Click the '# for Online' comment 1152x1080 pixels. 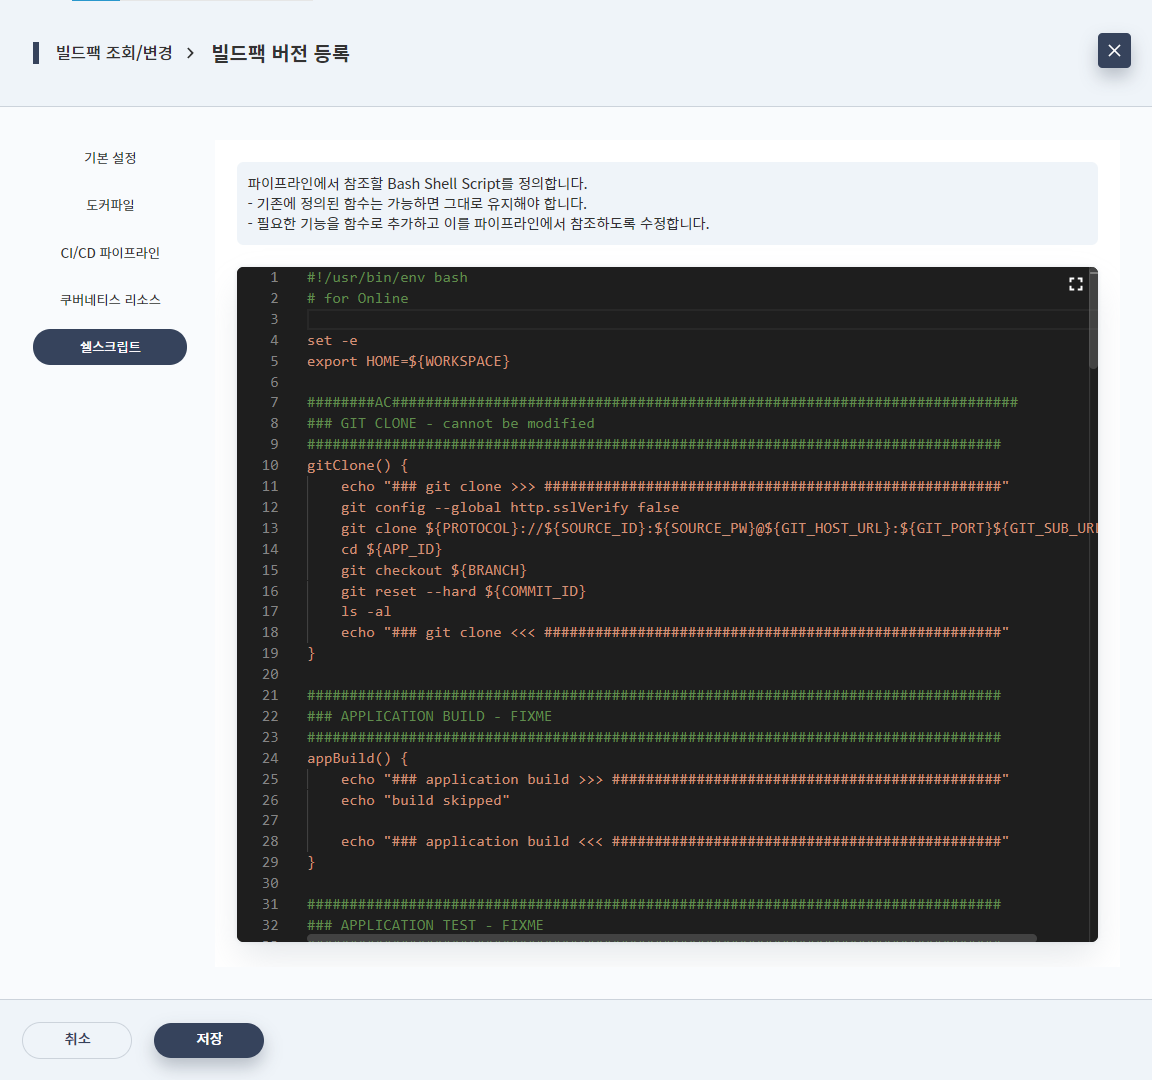(358, 298)
